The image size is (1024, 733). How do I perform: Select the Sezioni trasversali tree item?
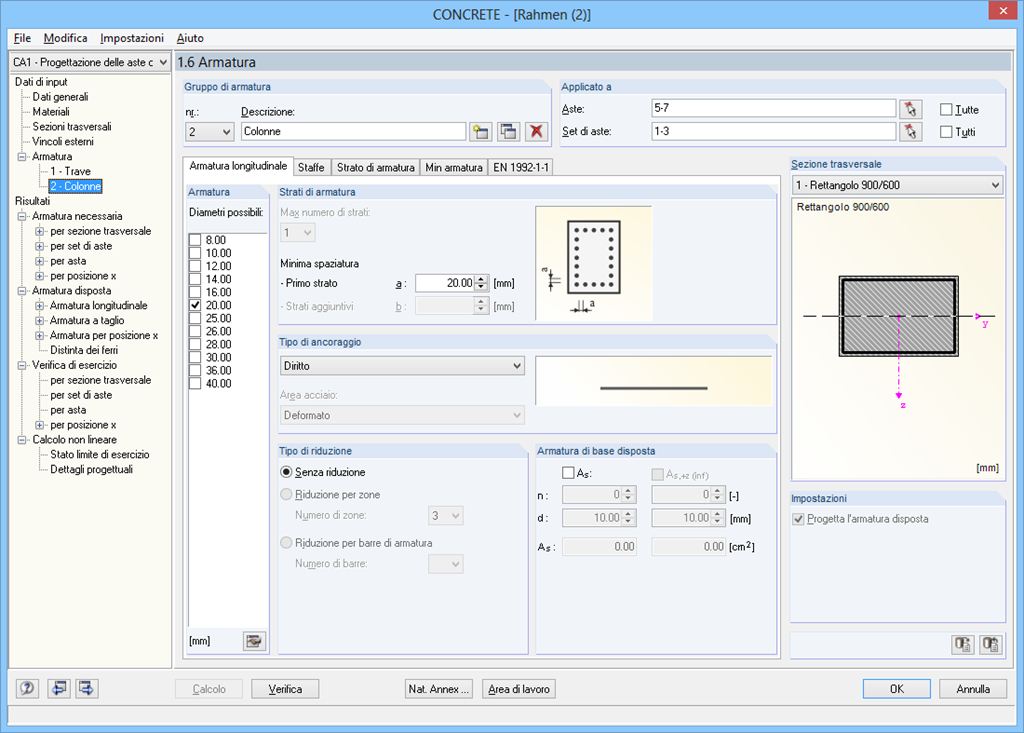tap(72, 127)
